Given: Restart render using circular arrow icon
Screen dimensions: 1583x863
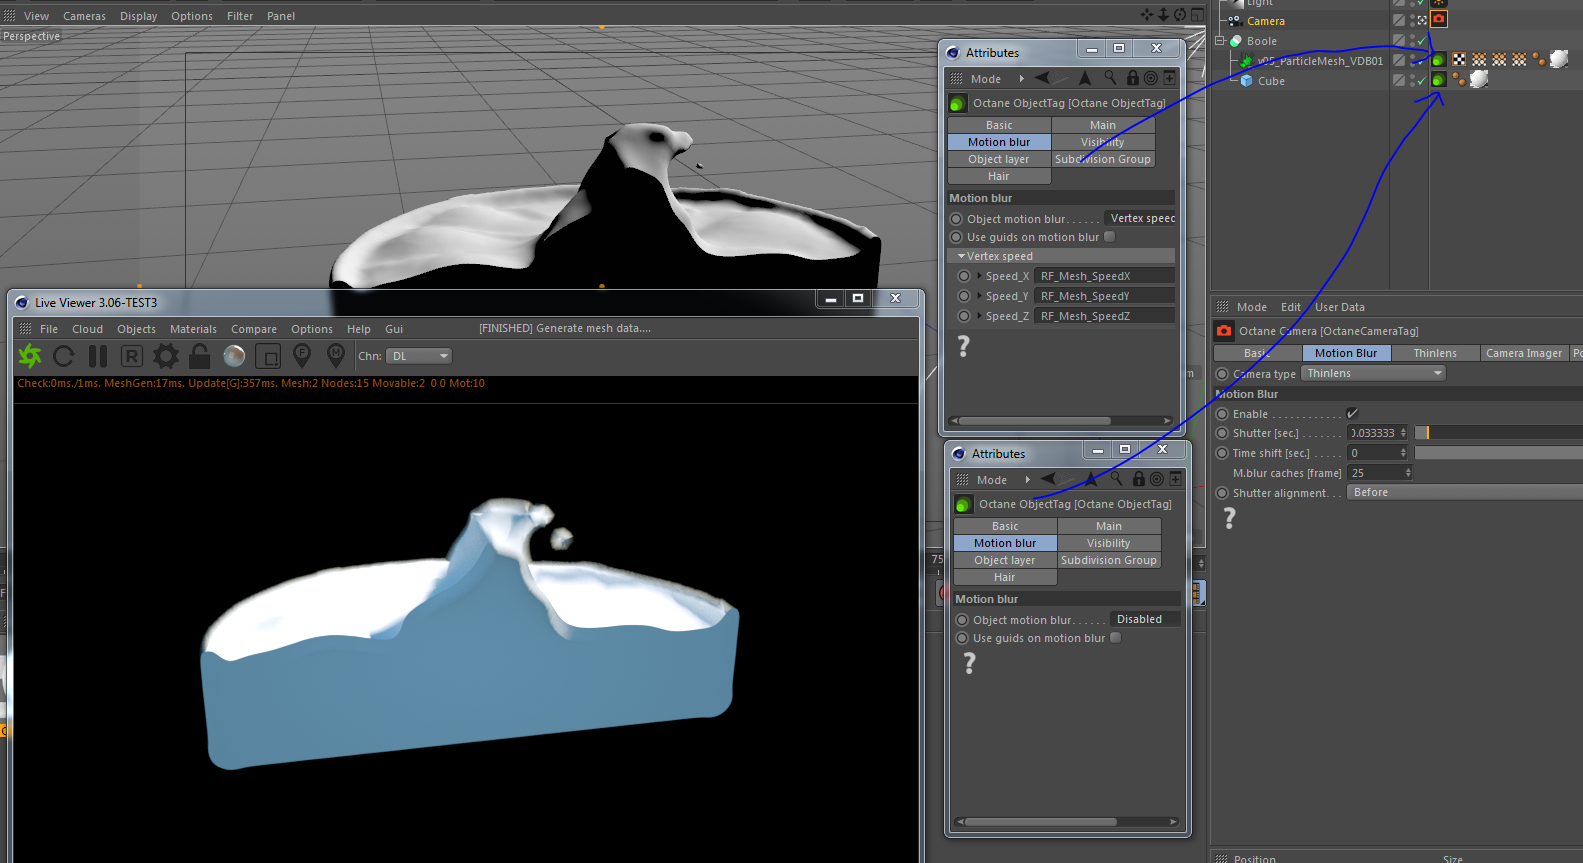Looking at the screenshot, I should tap(64, 356).
